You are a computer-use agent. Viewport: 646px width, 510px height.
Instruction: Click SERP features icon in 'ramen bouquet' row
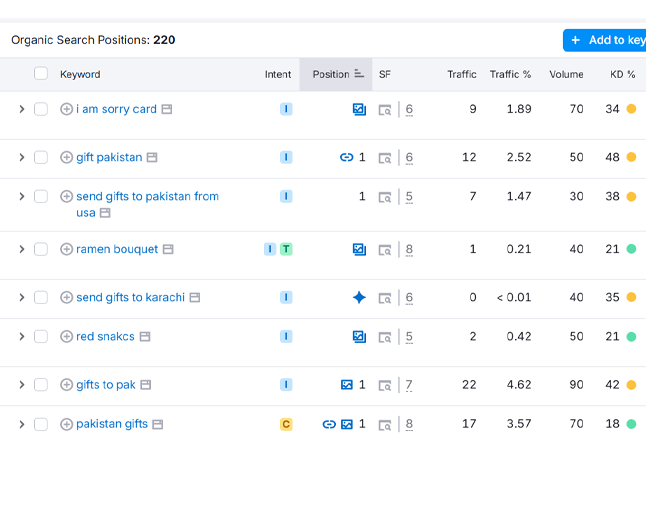(x=385, y=249)
